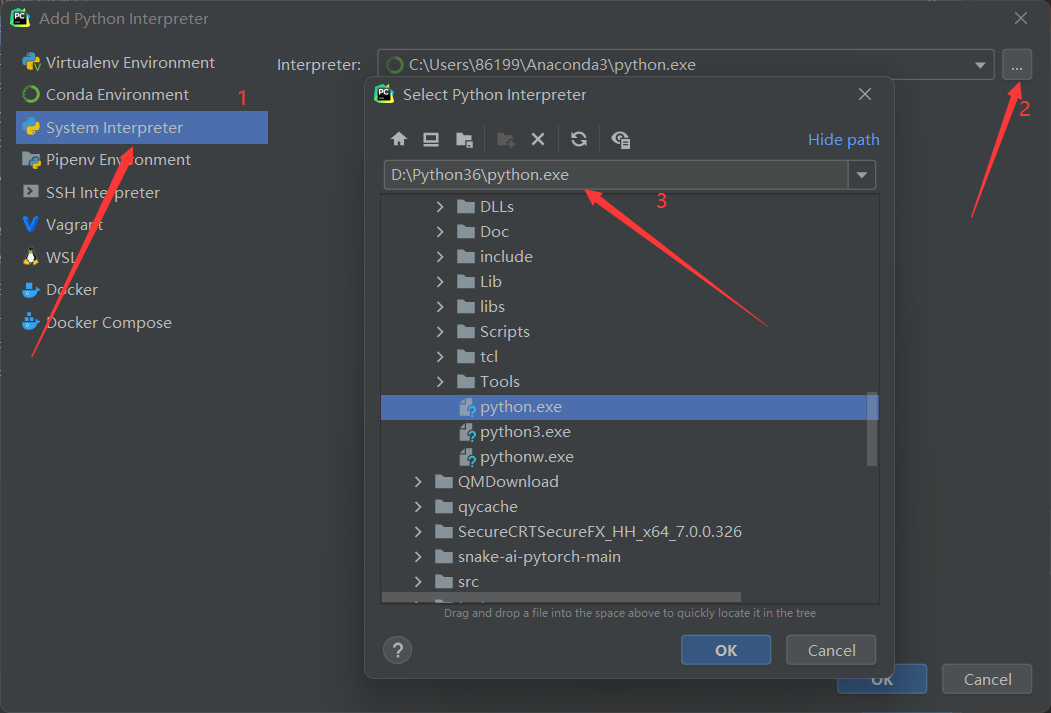This screenshot has width=1051, height=713.
Task: Select the pythonw.exe file
Action: pos(629,457)
